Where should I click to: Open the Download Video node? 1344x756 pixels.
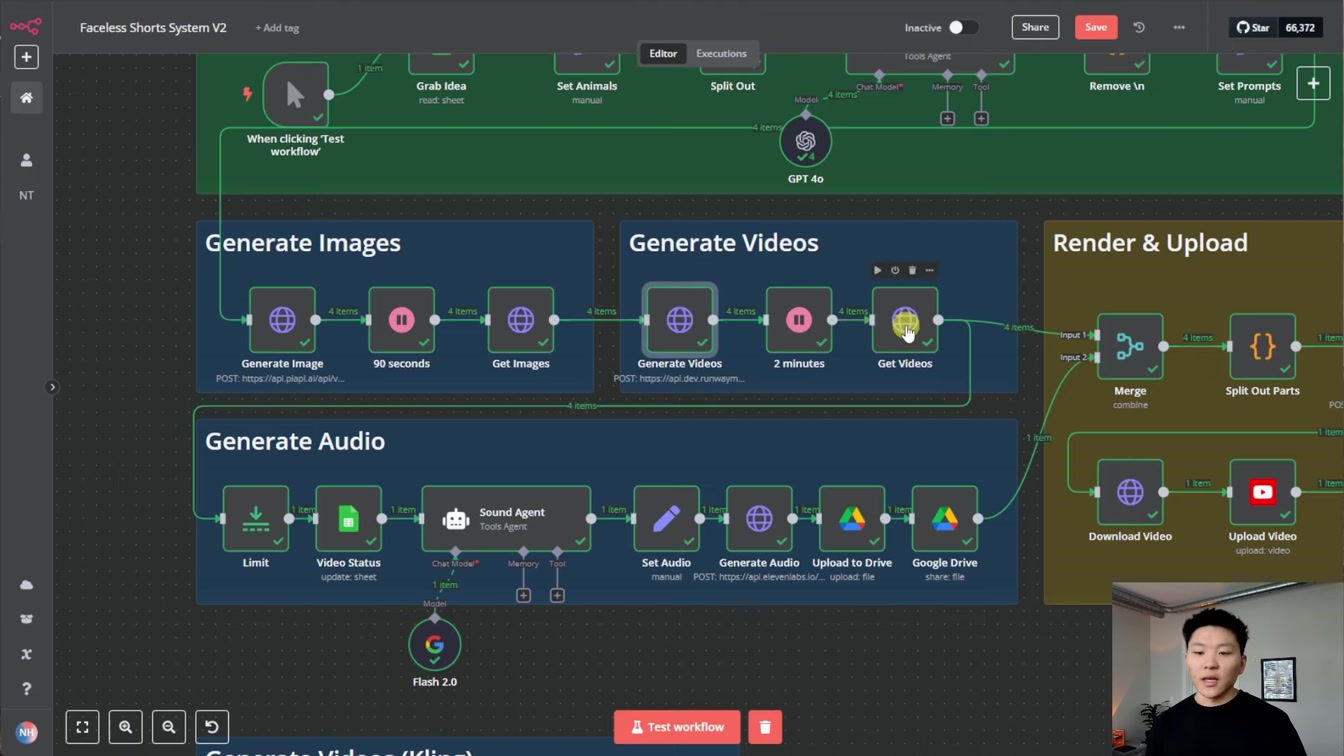pyautogui.click(x=1130, y=492)
